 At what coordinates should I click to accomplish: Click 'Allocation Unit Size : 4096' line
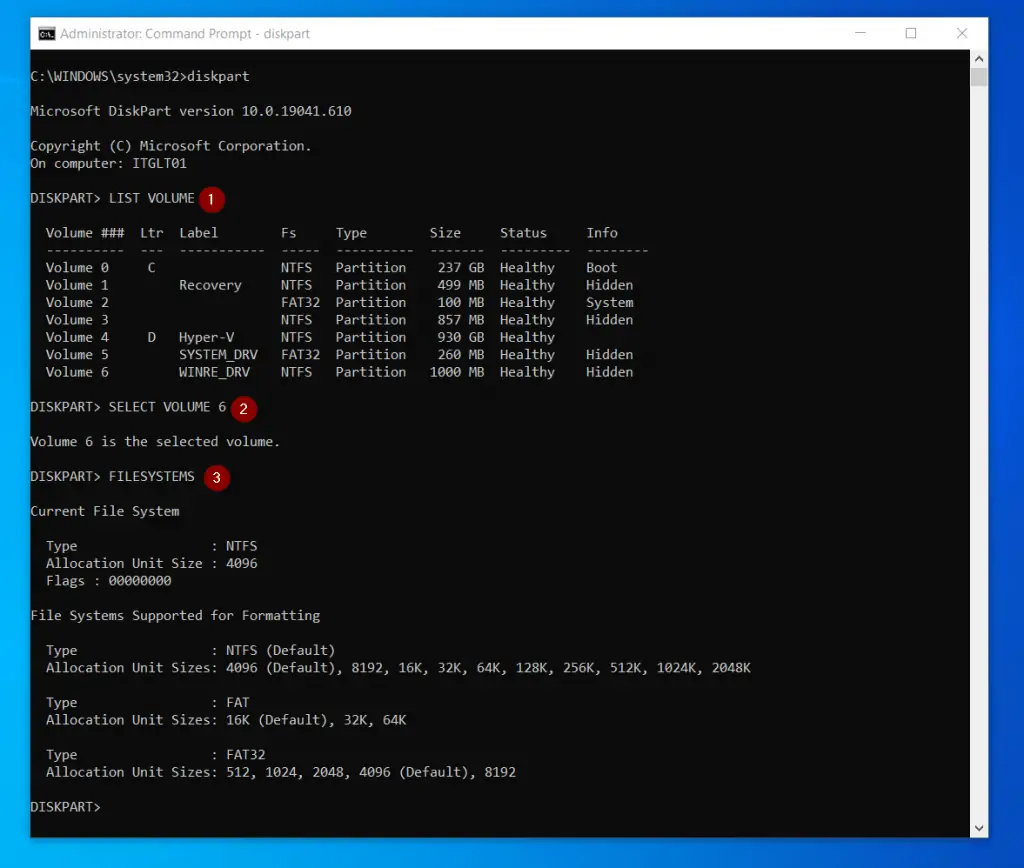point(152,563)
